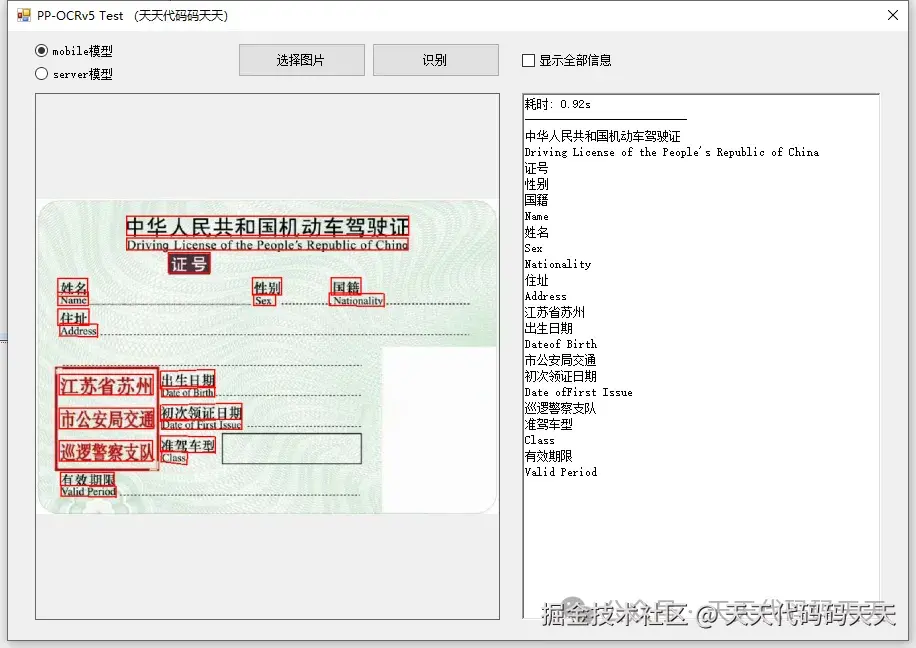This screenshot has height=648, width=916.
Task: Close the PP-OCRv5 Test window
Action: click(x=893, y=15)
